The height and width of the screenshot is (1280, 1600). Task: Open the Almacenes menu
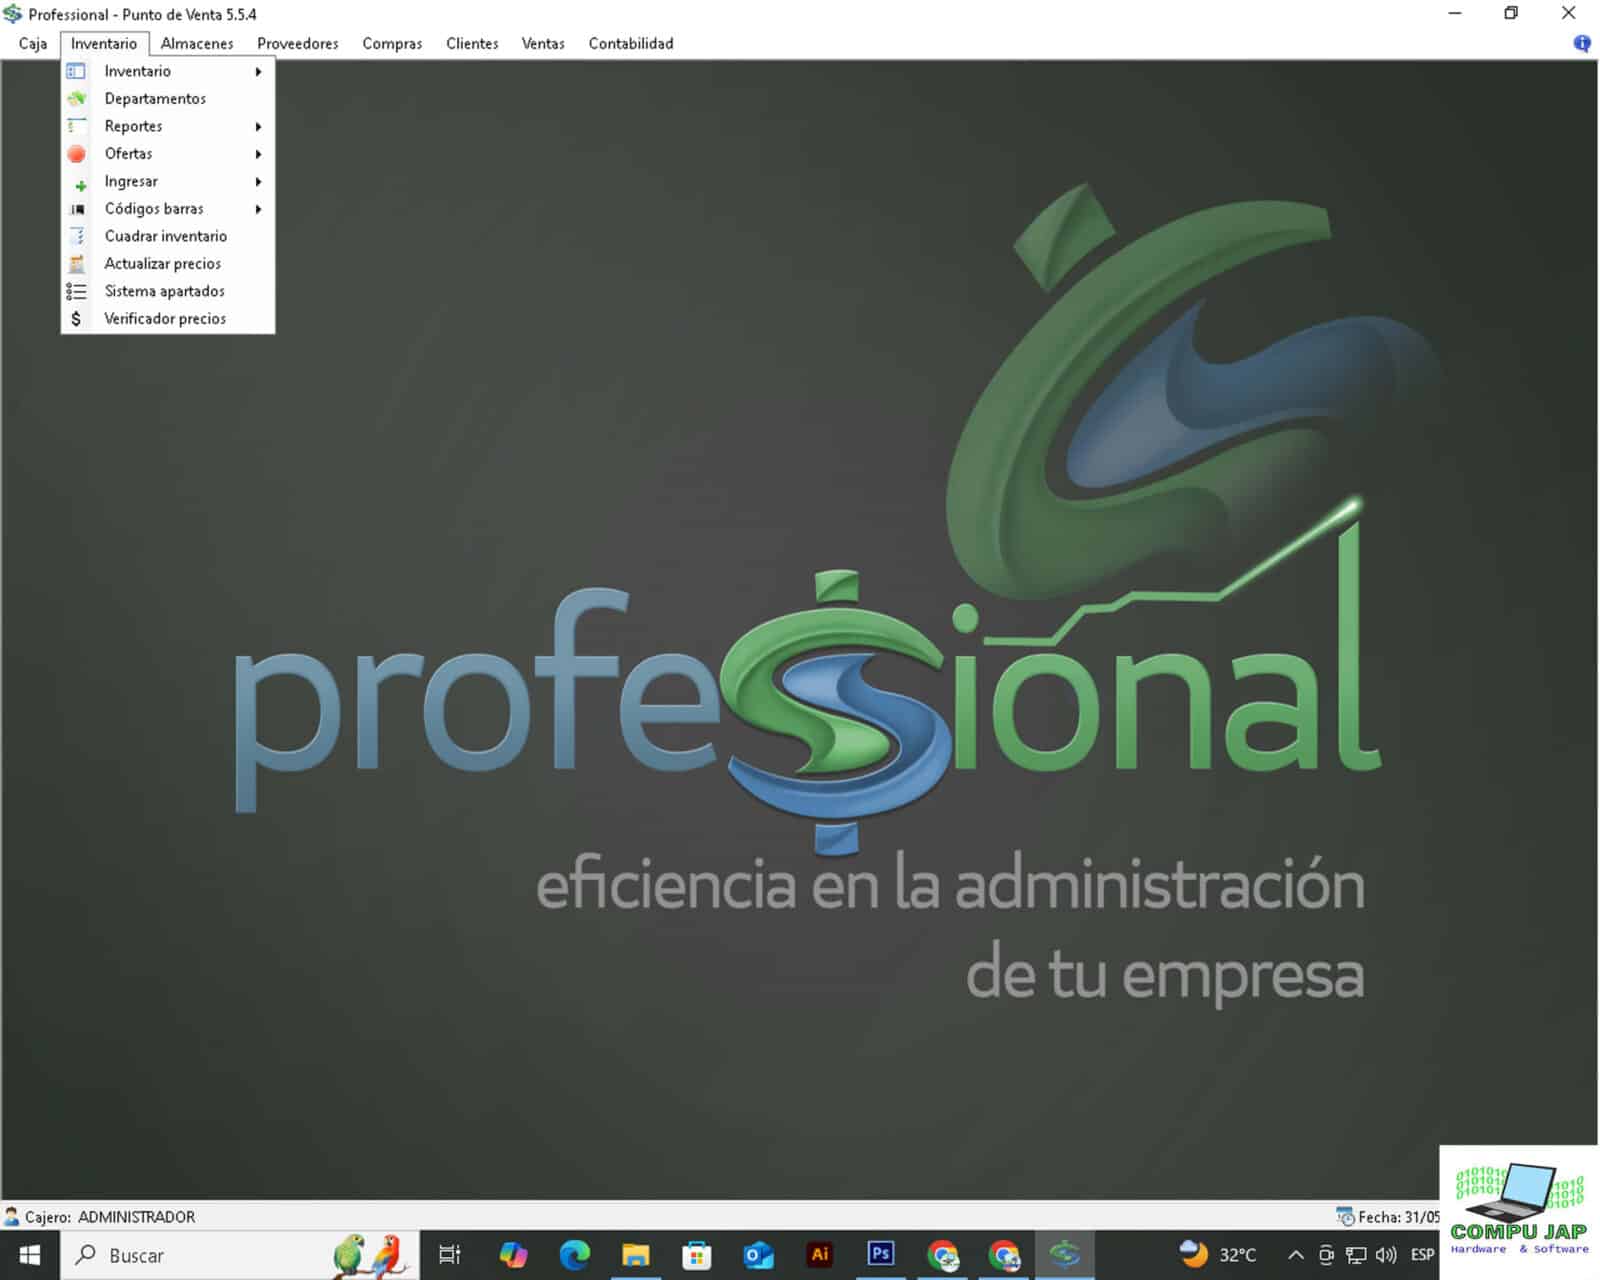pyautogui.click(x=197, y=43)
